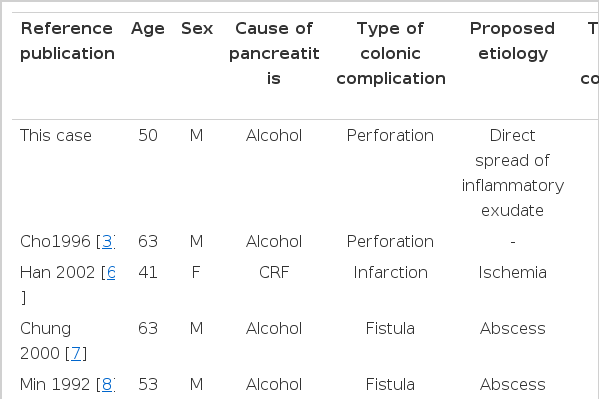The width and height of the screenshot is (599, 399).
Task: Click the Ischemia etiology cell
Action: 512,272
